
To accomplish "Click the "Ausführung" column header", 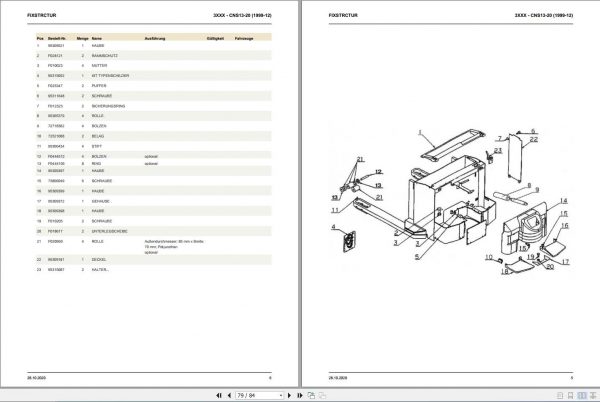I will point(155,38).
